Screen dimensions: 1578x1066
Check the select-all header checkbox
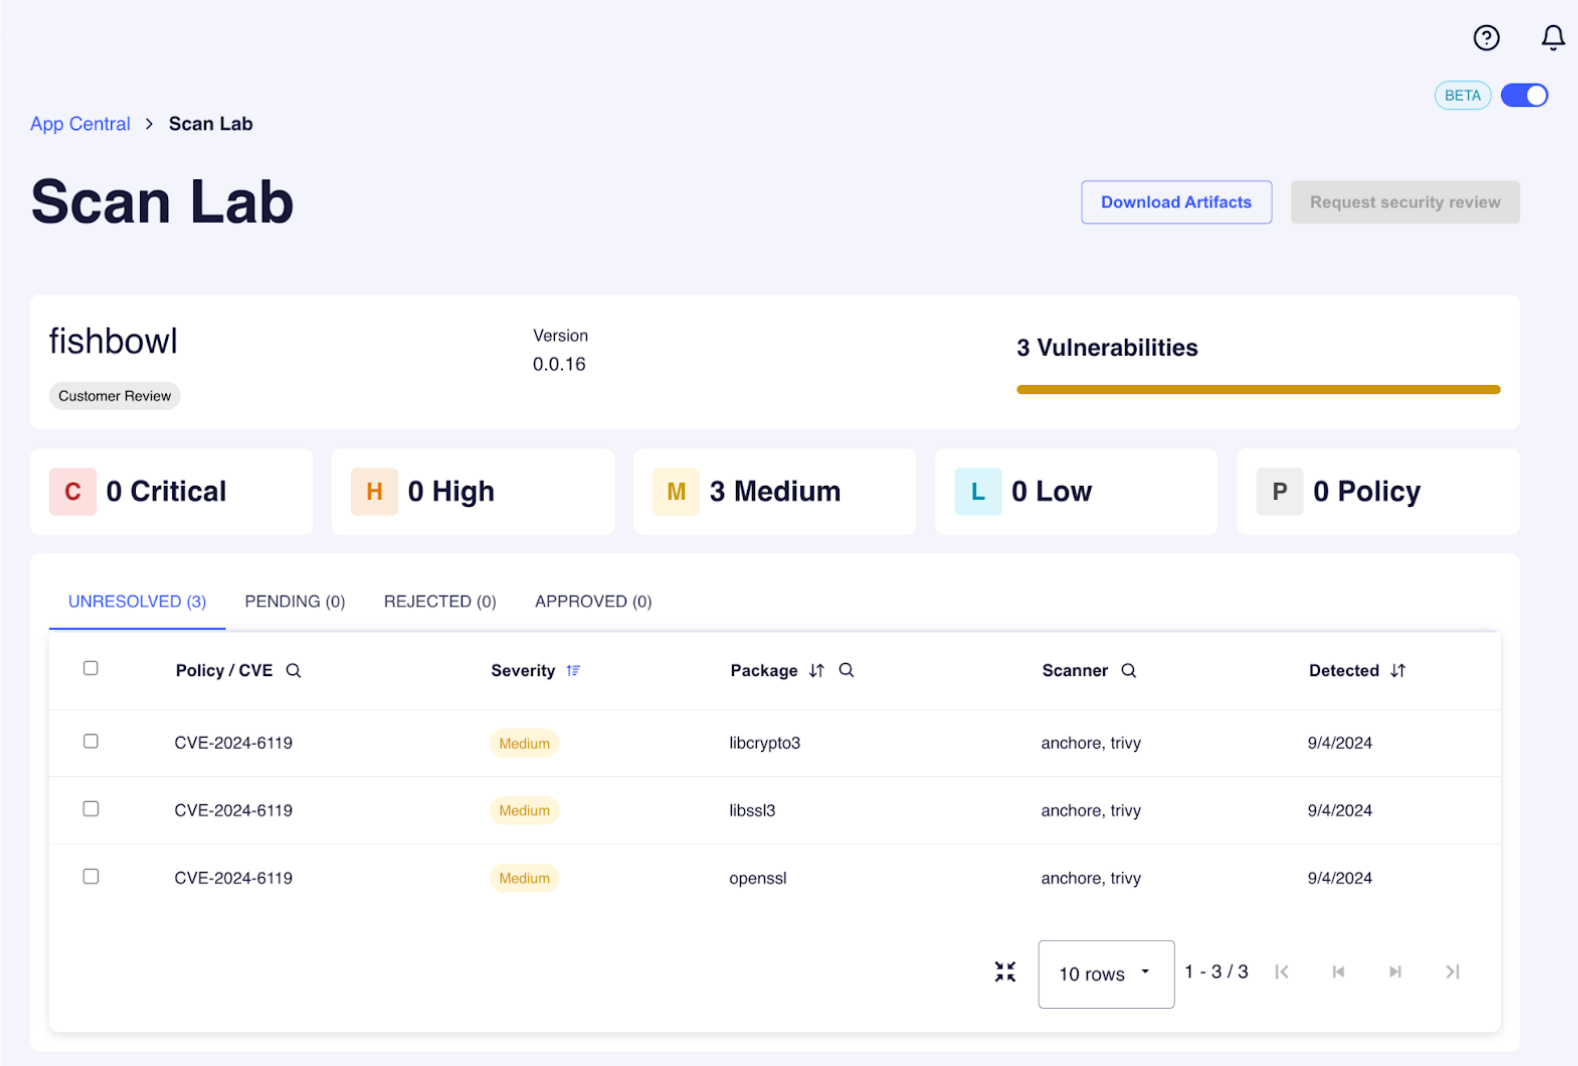(x=91, y=668)
